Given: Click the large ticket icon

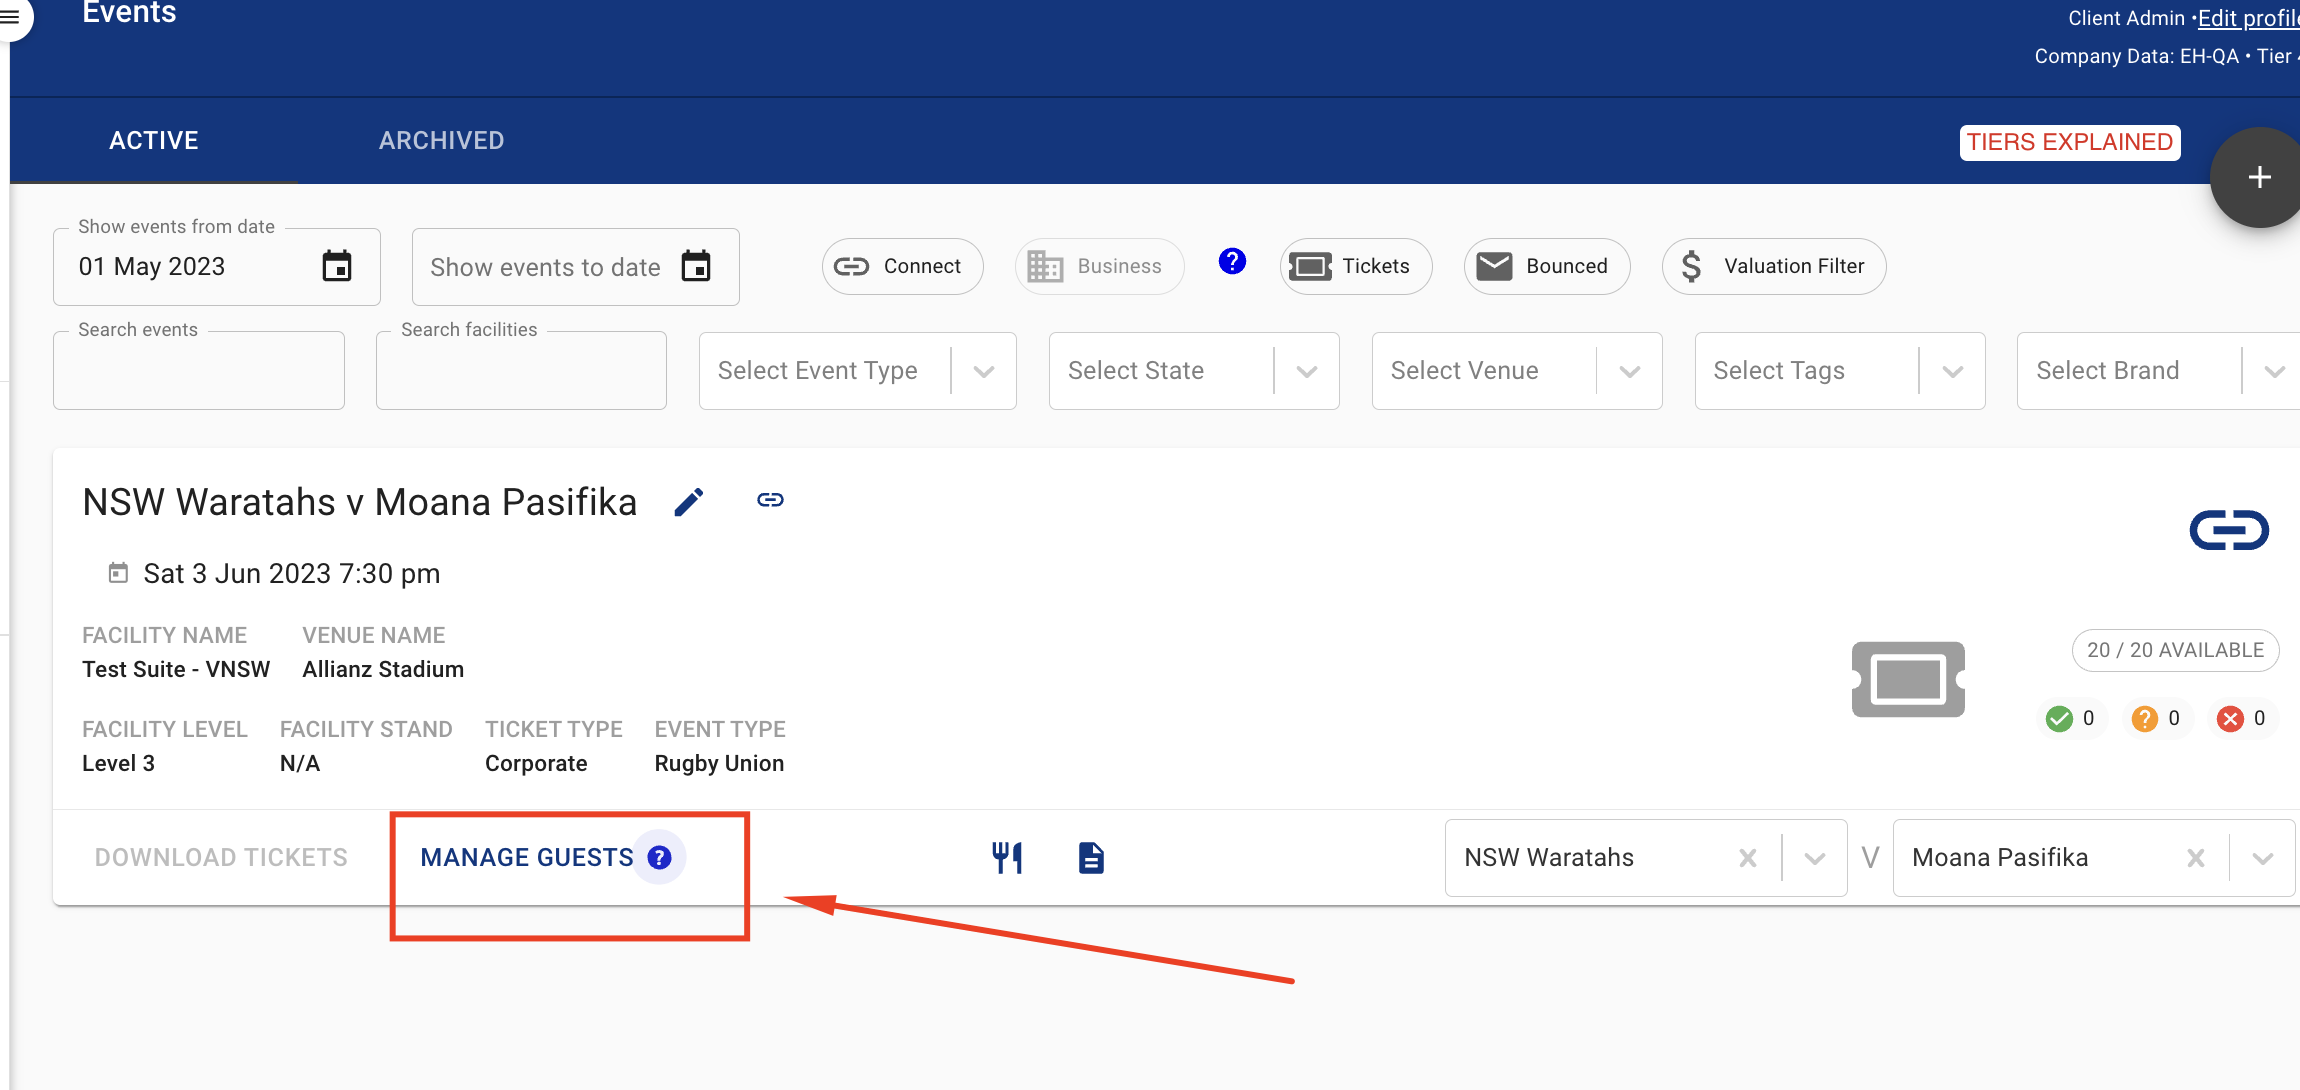Looking at the screenshot, I should [x=1908, y=679].
